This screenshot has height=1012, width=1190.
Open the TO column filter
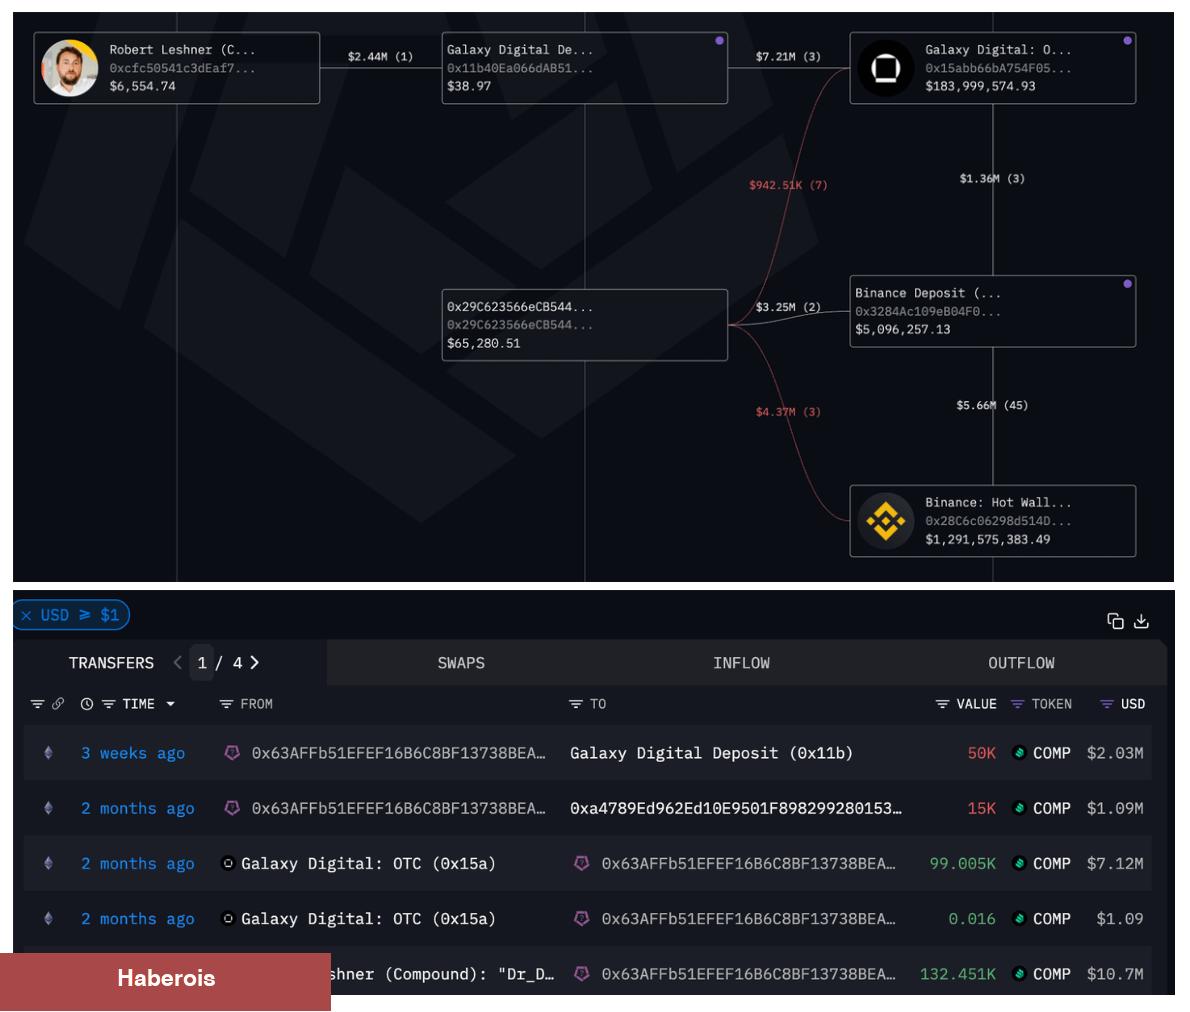575,704
